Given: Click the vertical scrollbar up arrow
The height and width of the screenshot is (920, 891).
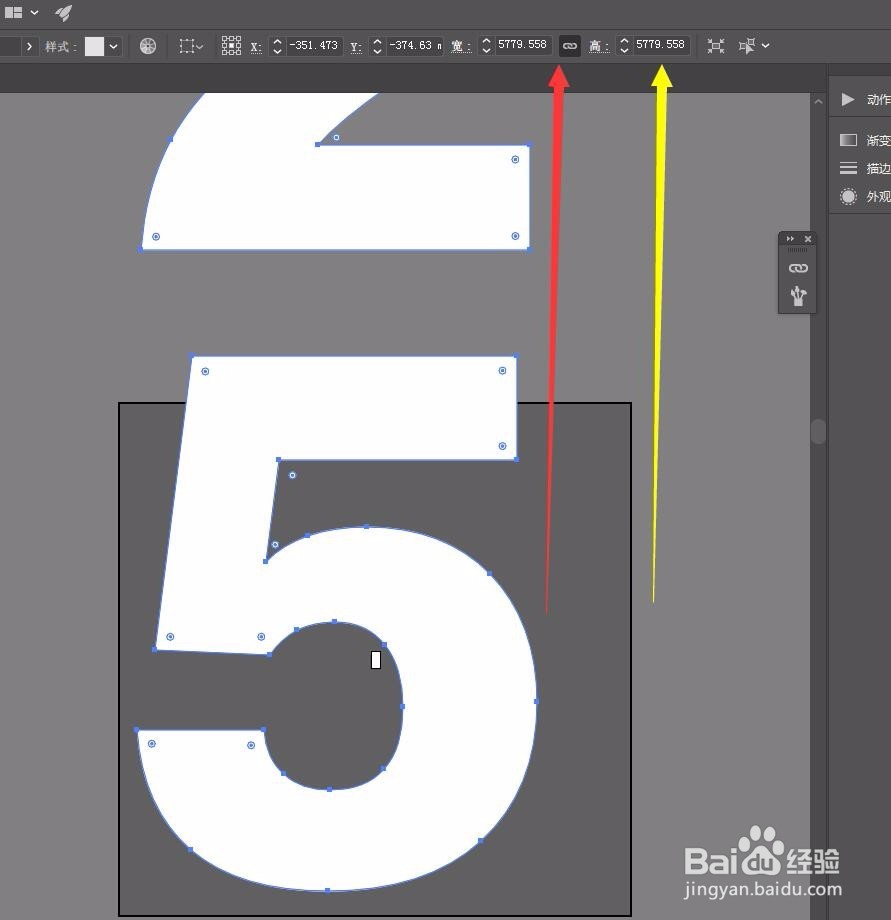Looking at the screenshot, I should pyautogui.click(x=818, y=102).
